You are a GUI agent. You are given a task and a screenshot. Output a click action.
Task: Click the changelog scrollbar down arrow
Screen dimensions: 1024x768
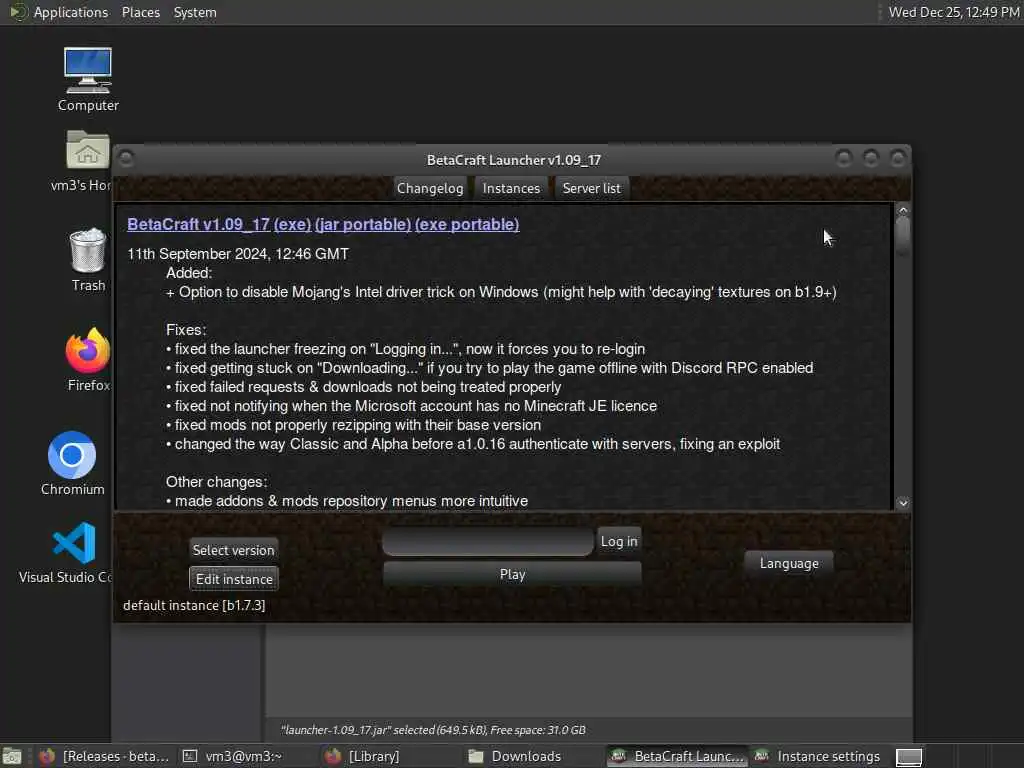(x=903, y=503)
